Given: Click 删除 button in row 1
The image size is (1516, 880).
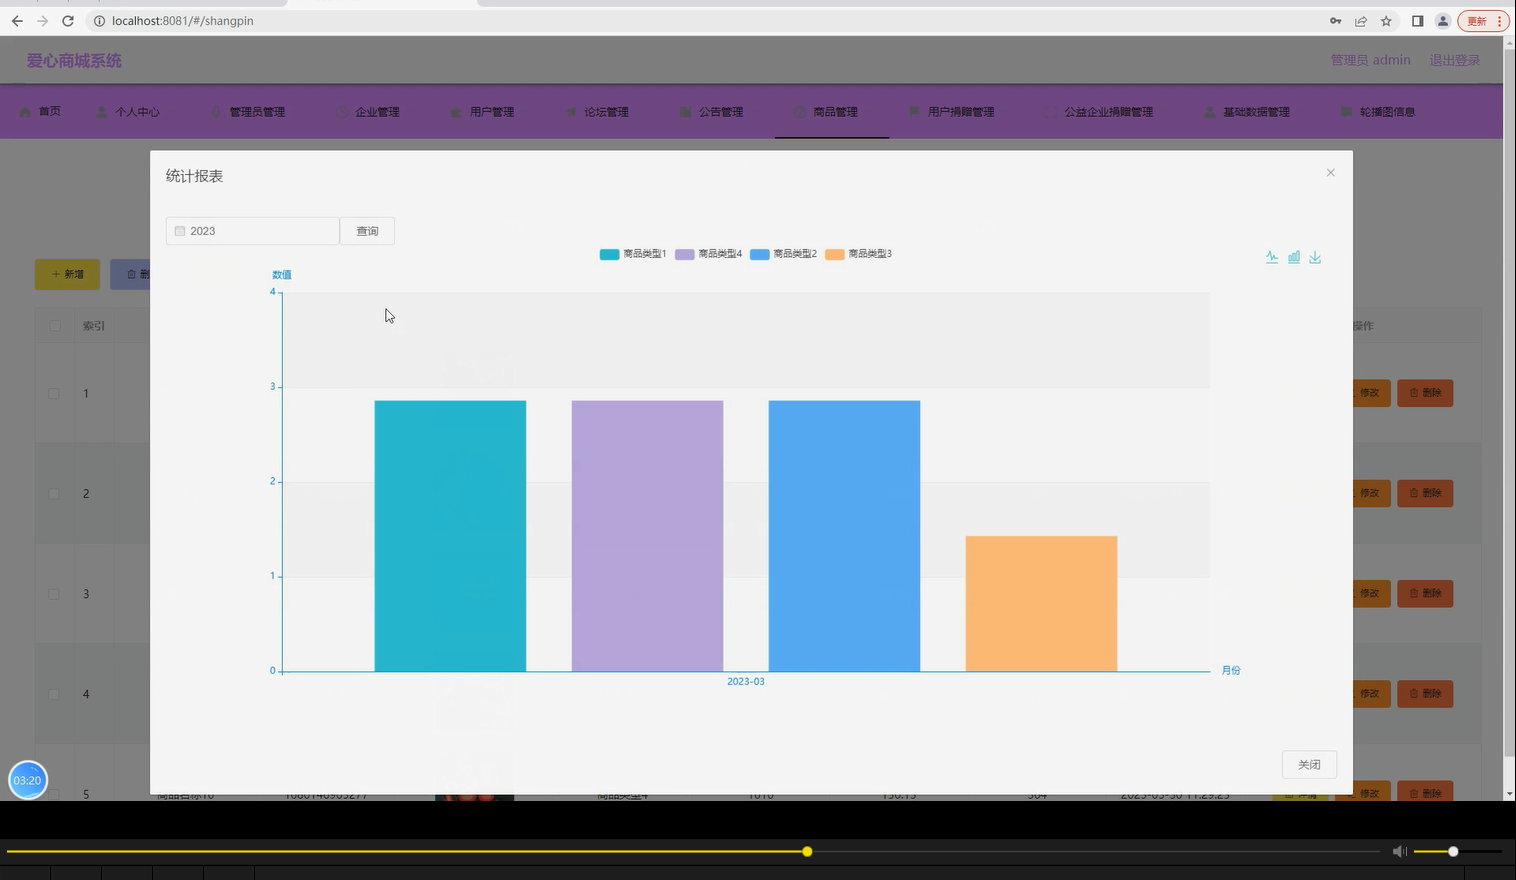Looking at the screenshot, I should click(1425, 393).
